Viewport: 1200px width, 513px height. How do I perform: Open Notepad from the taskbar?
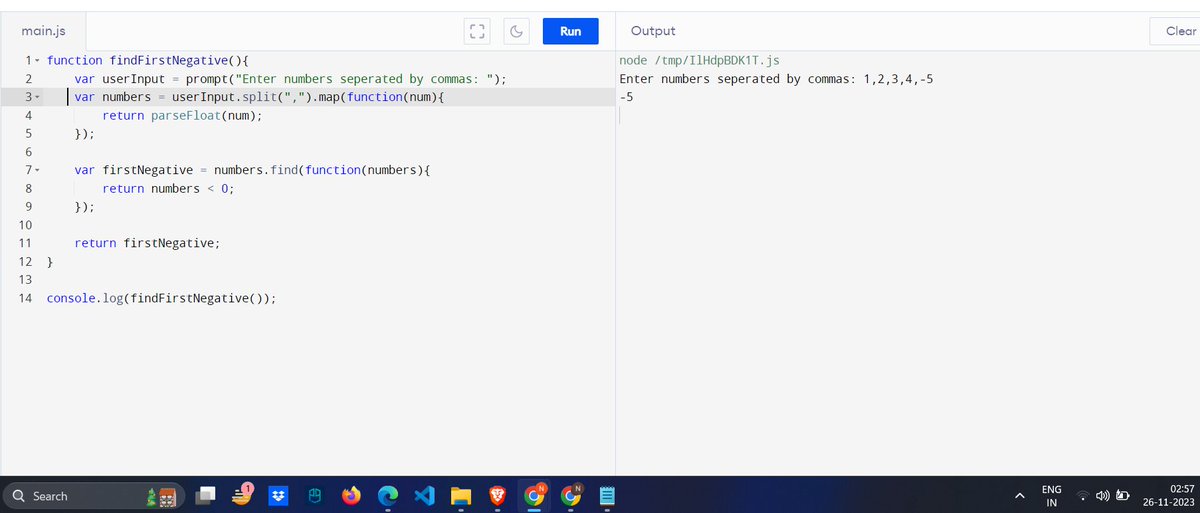pyautogui.click(x=606, y=495)
